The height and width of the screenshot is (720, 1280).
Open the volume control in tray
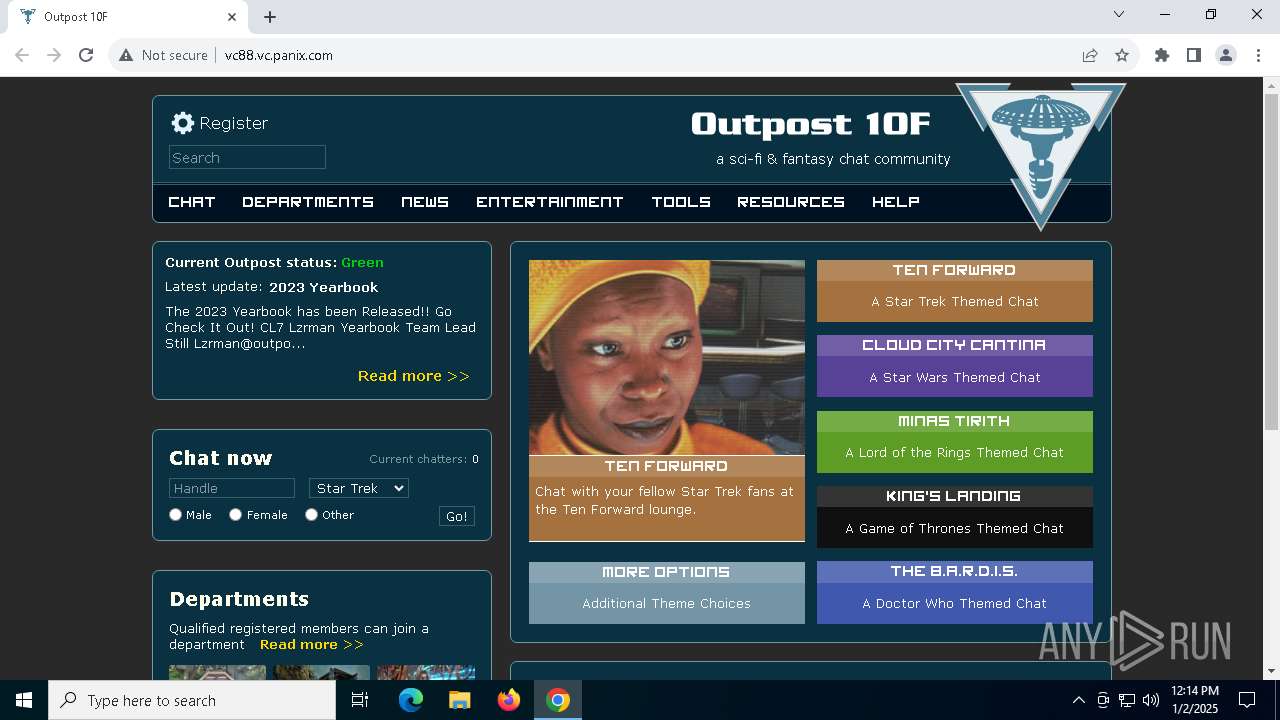coord(1151,700)
